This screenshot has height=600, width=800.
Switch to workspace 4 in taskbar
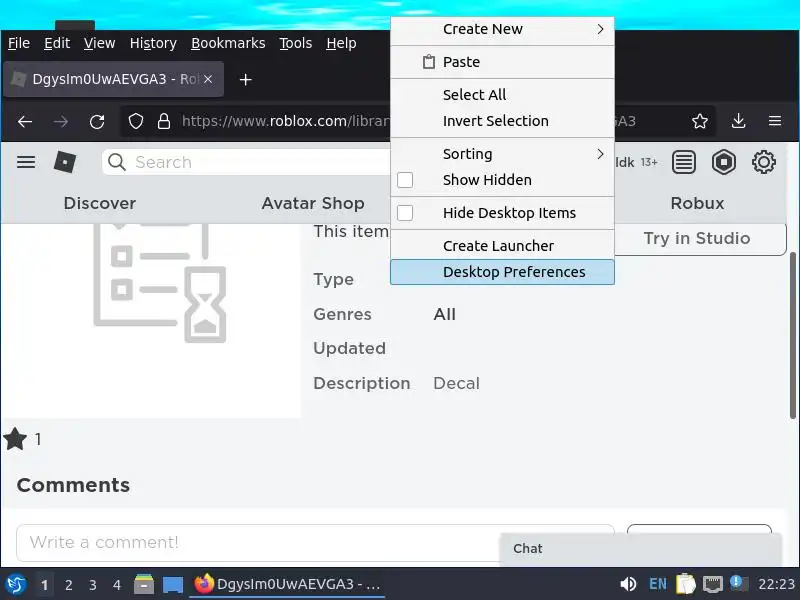(x=117, y=584)
